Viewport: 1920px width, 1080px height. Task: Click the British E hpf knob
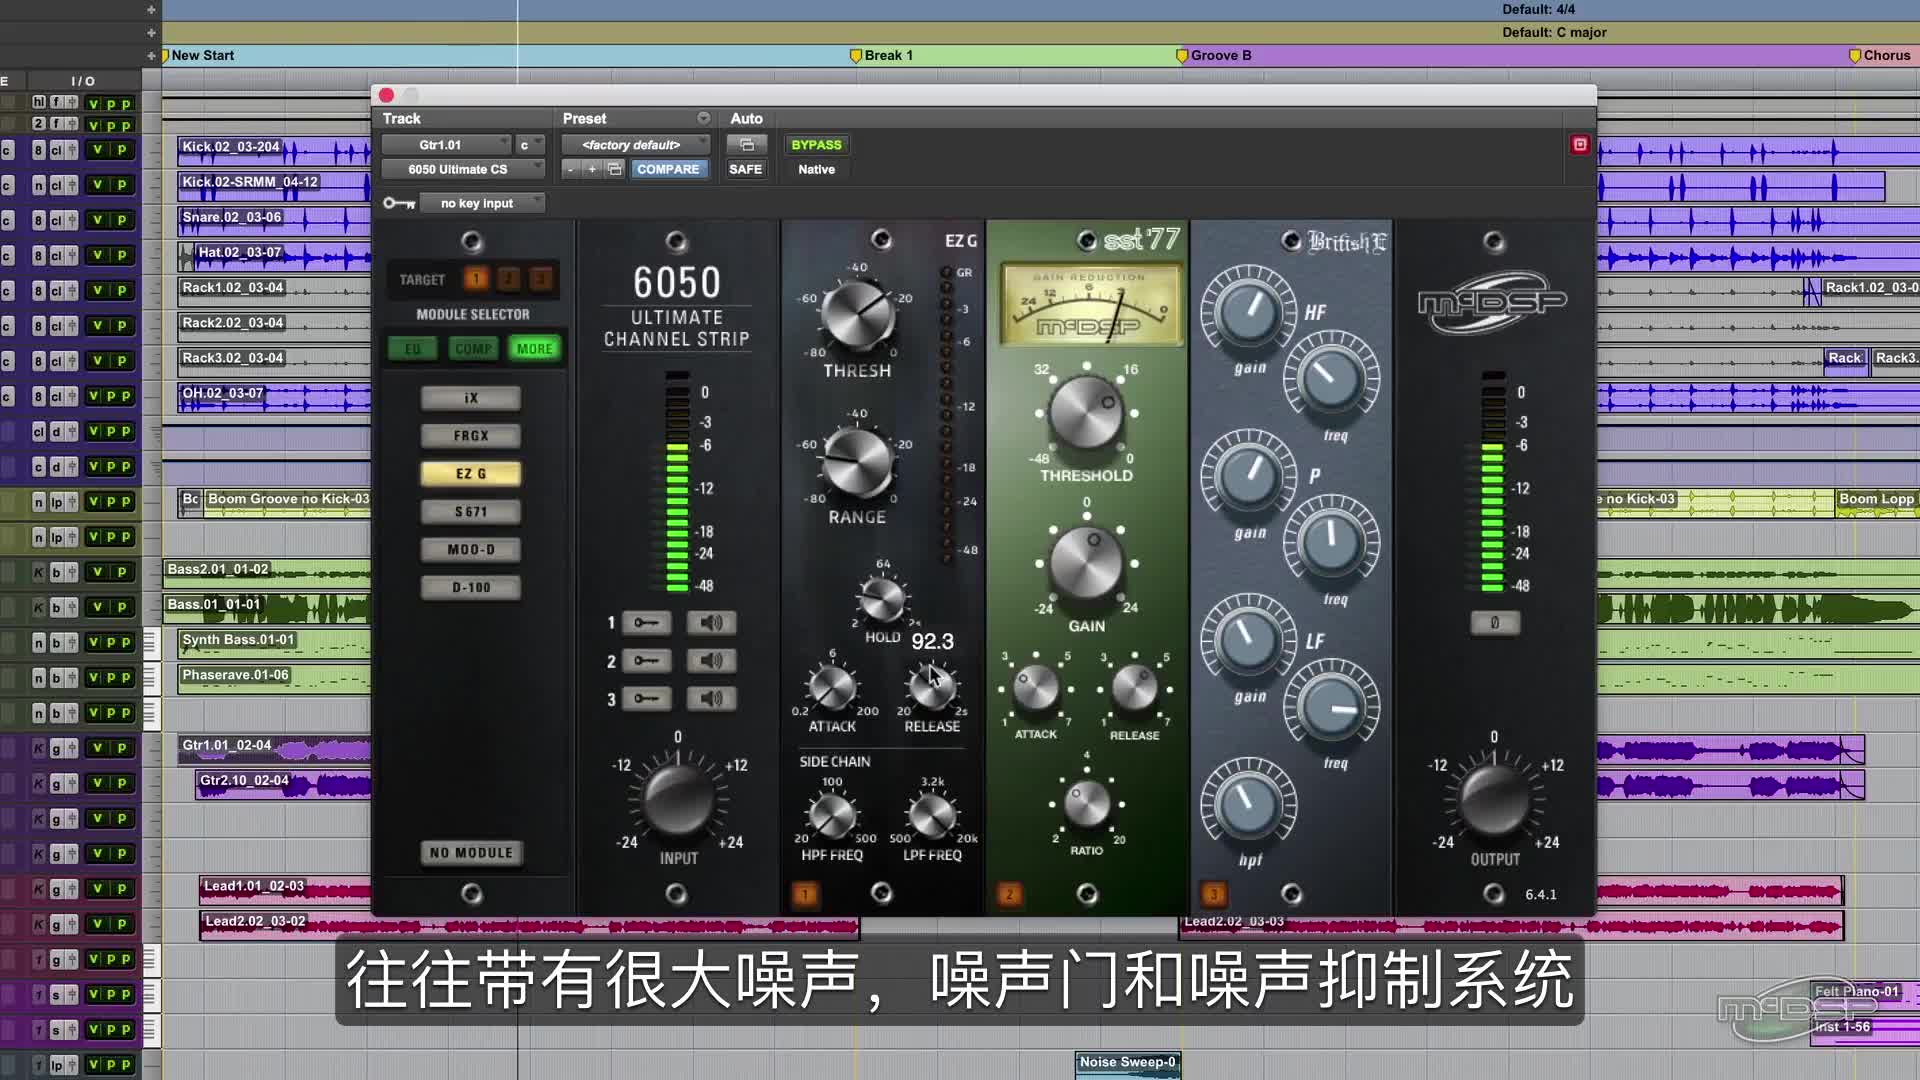point(1248,805)
